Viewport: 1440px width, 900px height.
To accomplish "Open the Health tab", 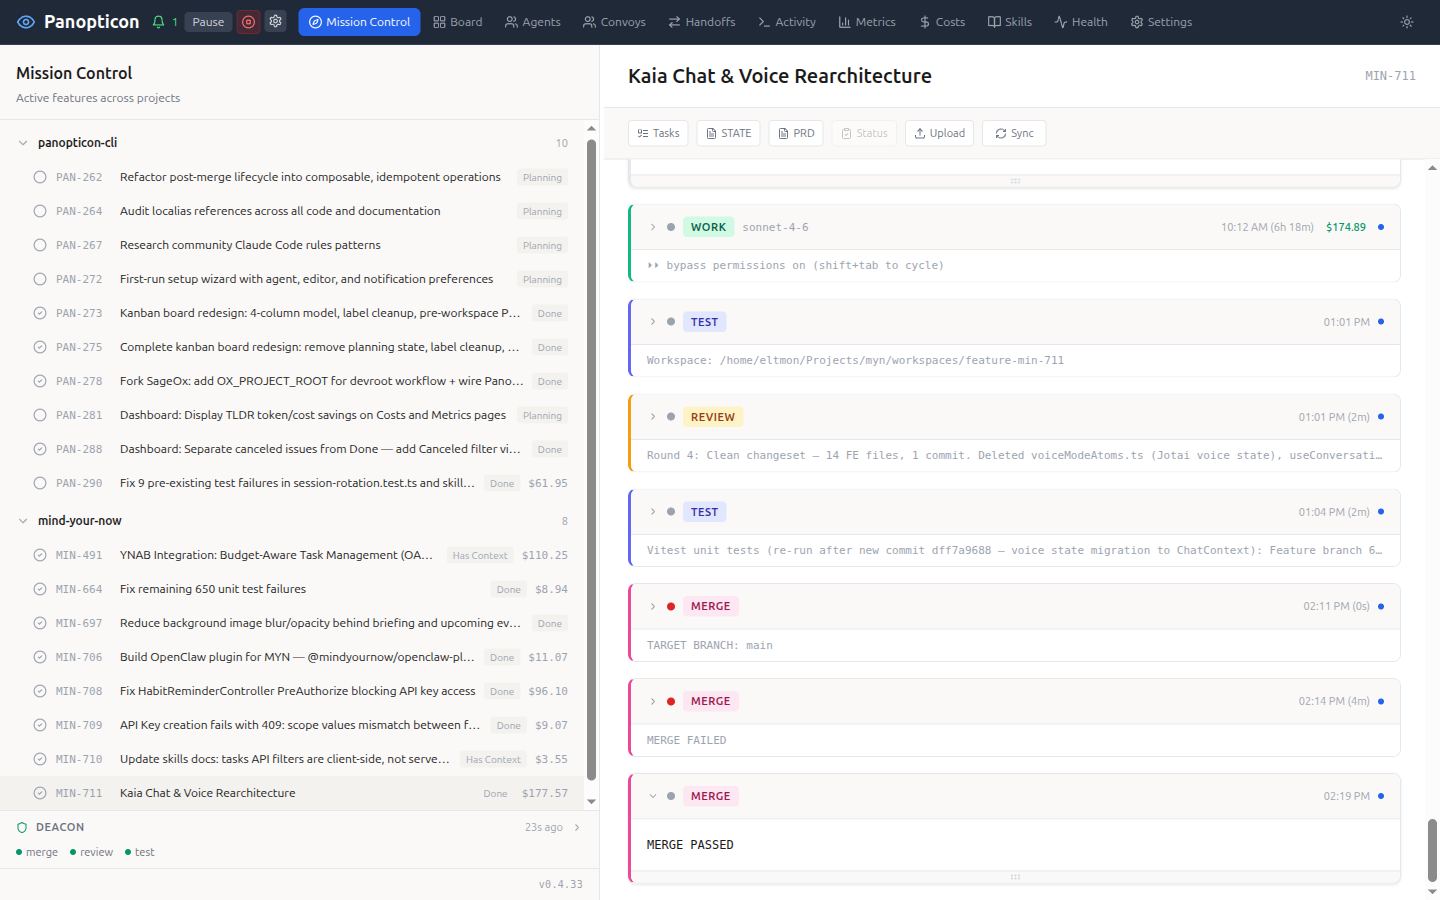I will tap(1081, 22).
